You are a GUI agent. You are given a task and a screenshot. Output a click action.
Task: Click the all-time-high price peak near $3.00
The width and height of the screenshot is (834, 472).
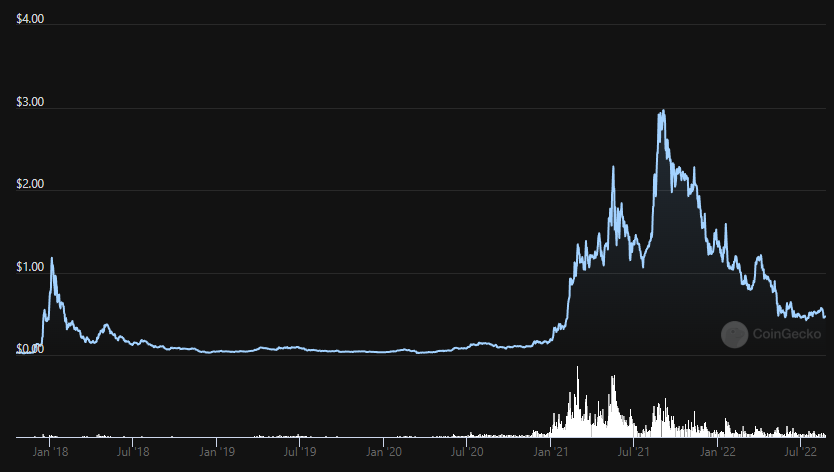pos(662,111)
